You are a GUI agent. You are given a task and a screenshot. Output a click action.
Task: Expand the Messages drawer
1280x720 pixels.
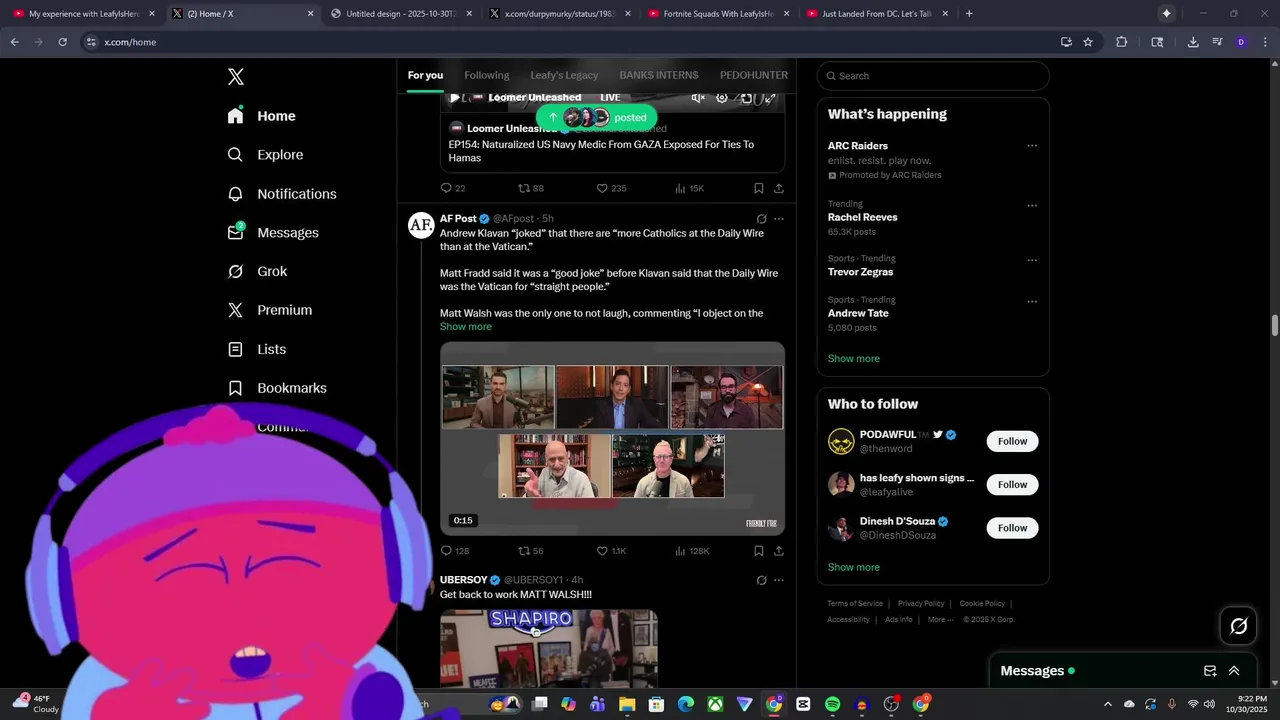[1234, 671]
